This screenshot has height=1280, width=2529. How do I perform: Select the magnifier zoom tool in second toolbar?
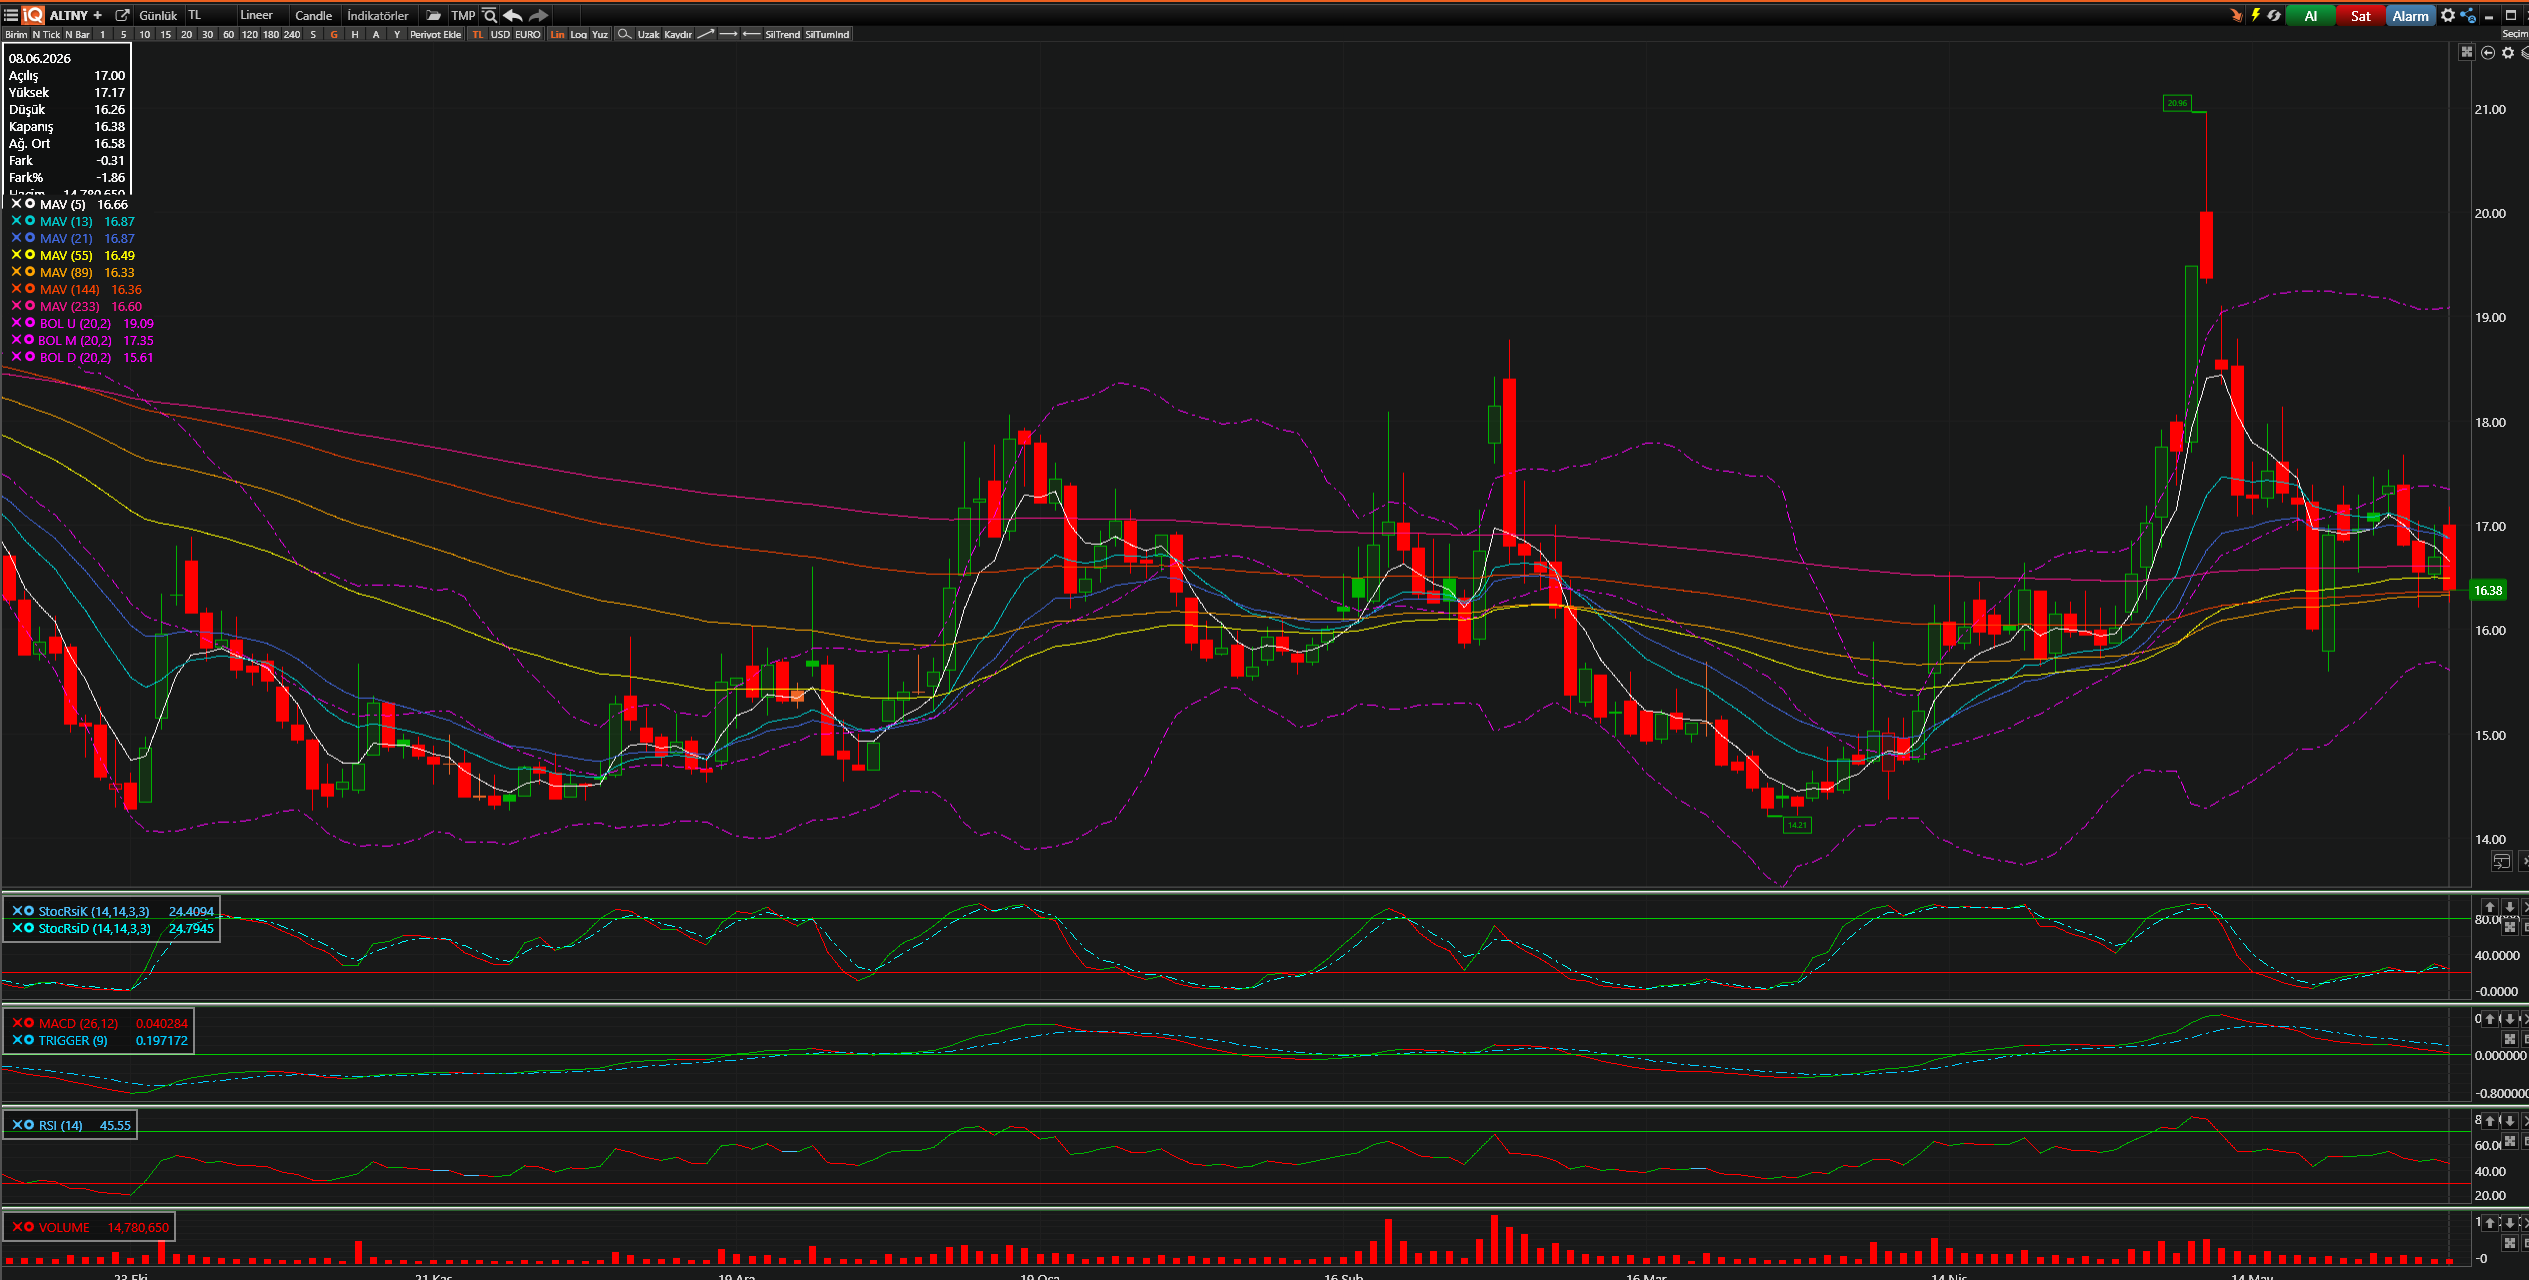pos(624,34)
